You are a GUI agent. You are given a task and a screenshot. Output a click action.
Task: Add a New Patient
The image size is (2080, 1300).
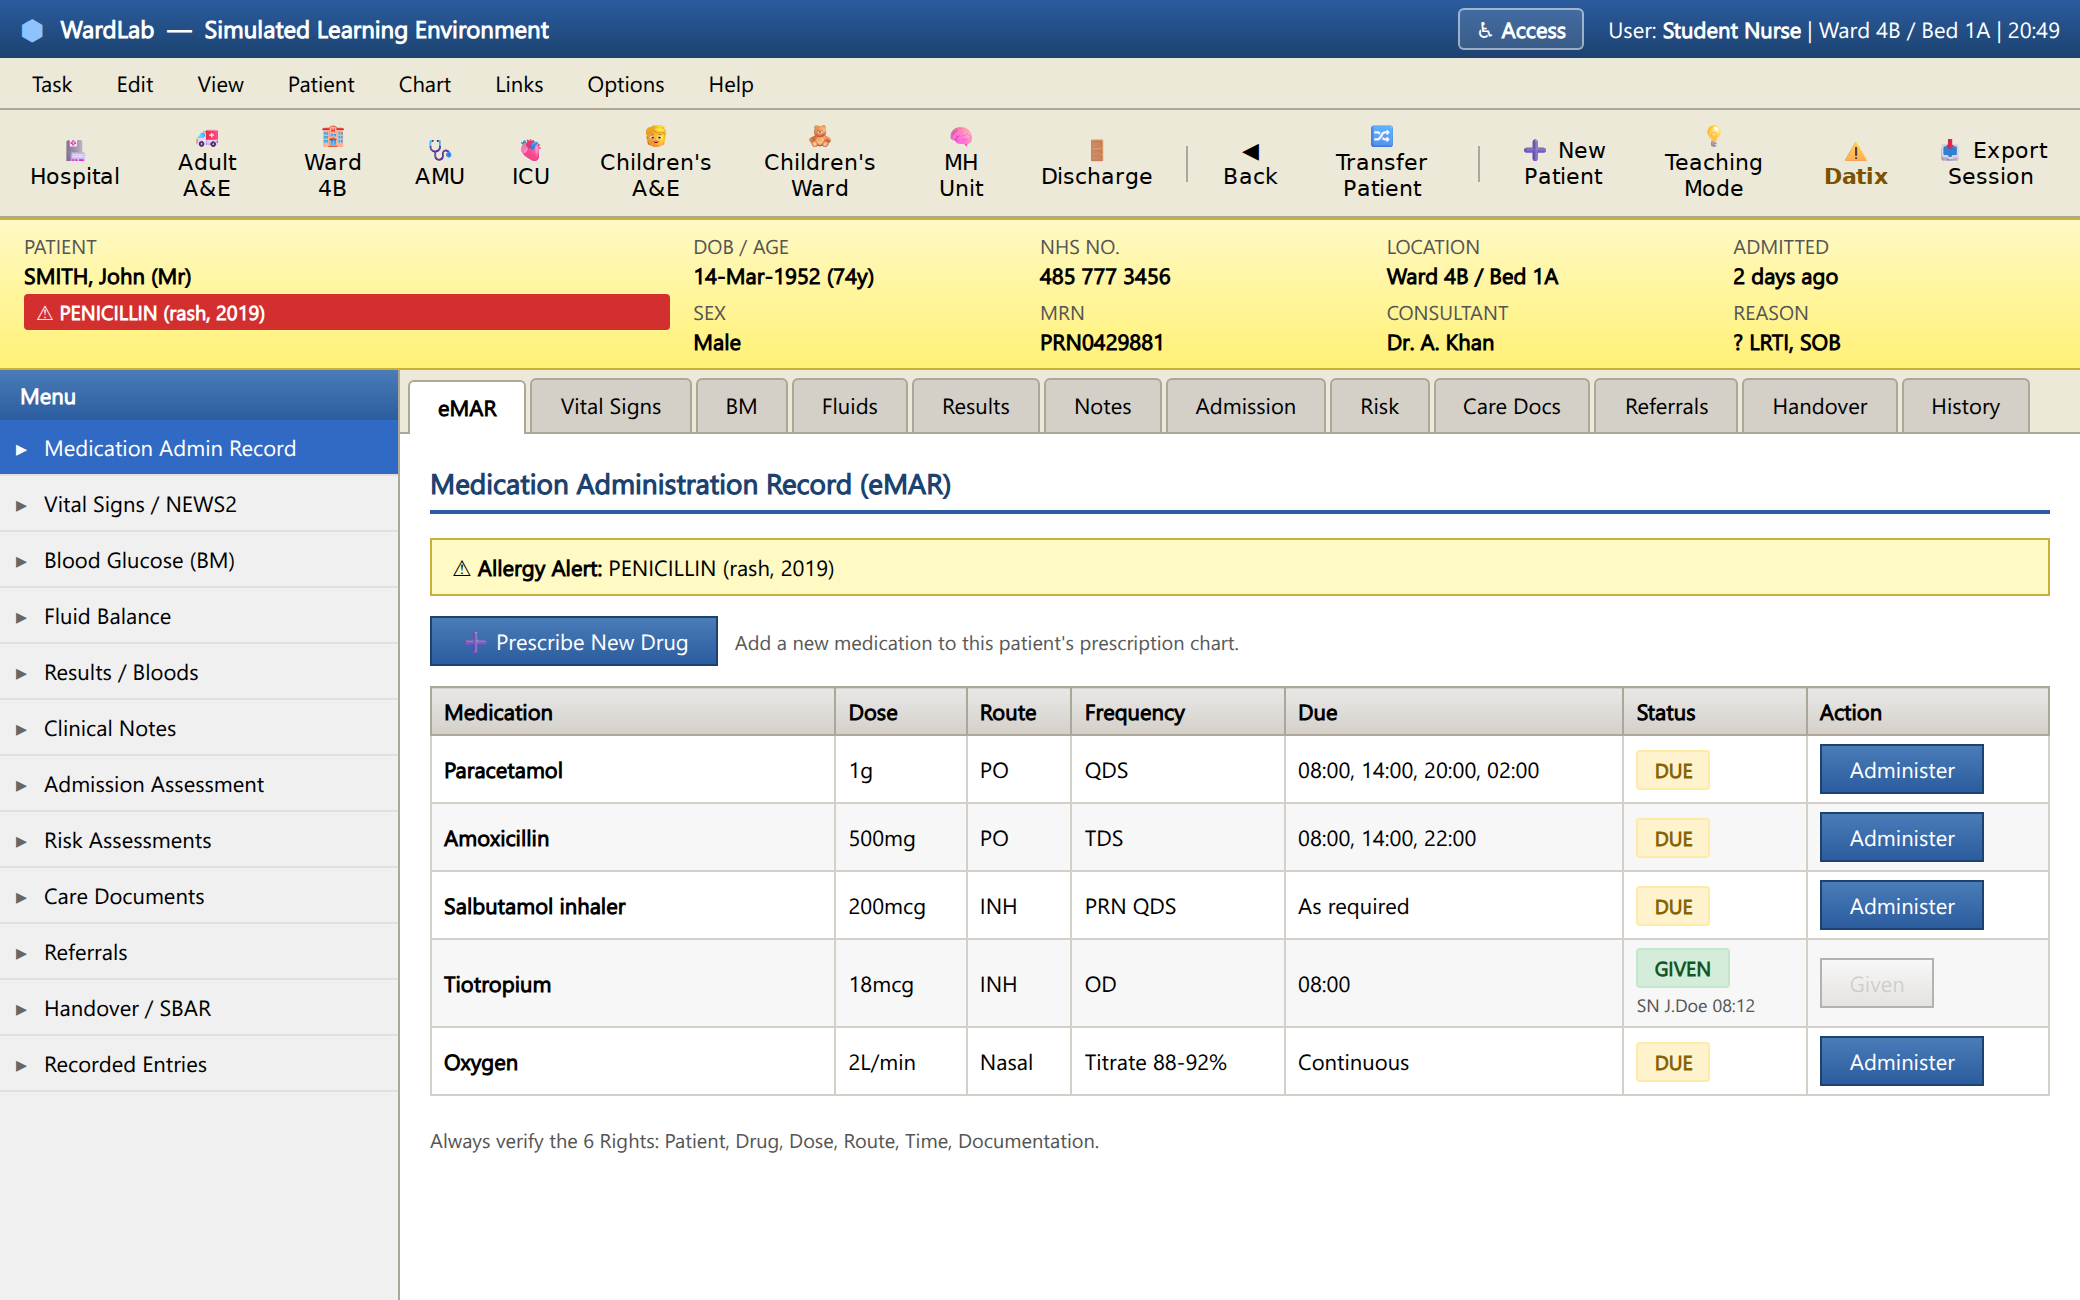point(1563,163)
